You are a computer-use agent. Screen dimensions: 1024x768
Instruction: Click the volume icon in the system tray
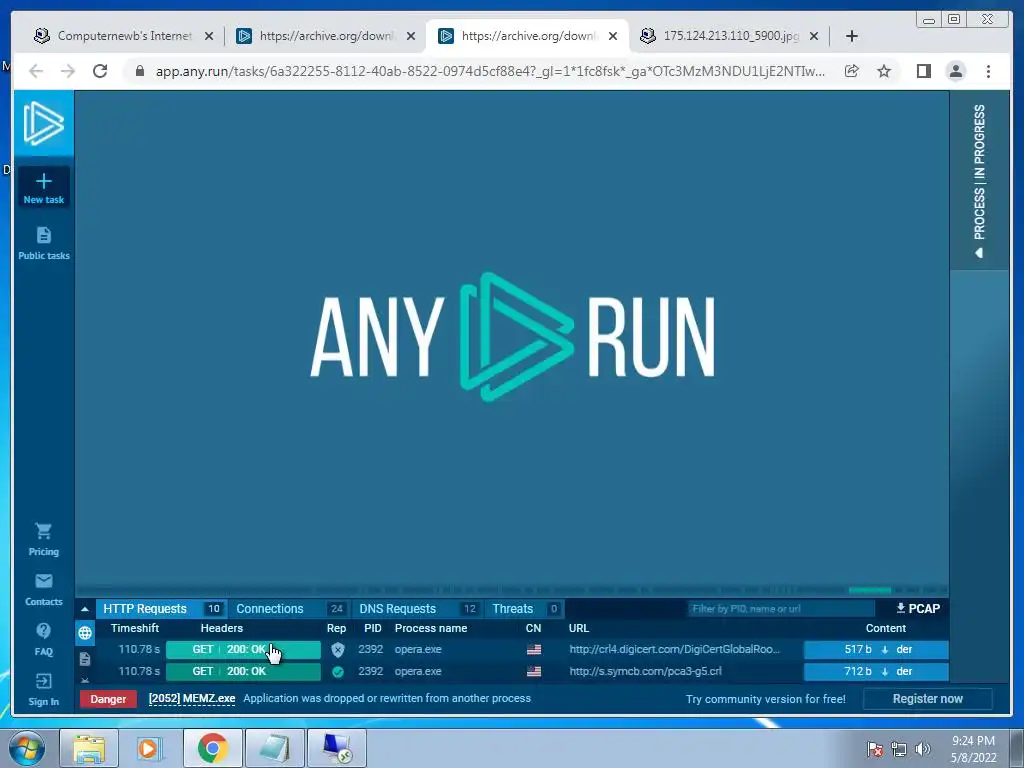[922, 749]
